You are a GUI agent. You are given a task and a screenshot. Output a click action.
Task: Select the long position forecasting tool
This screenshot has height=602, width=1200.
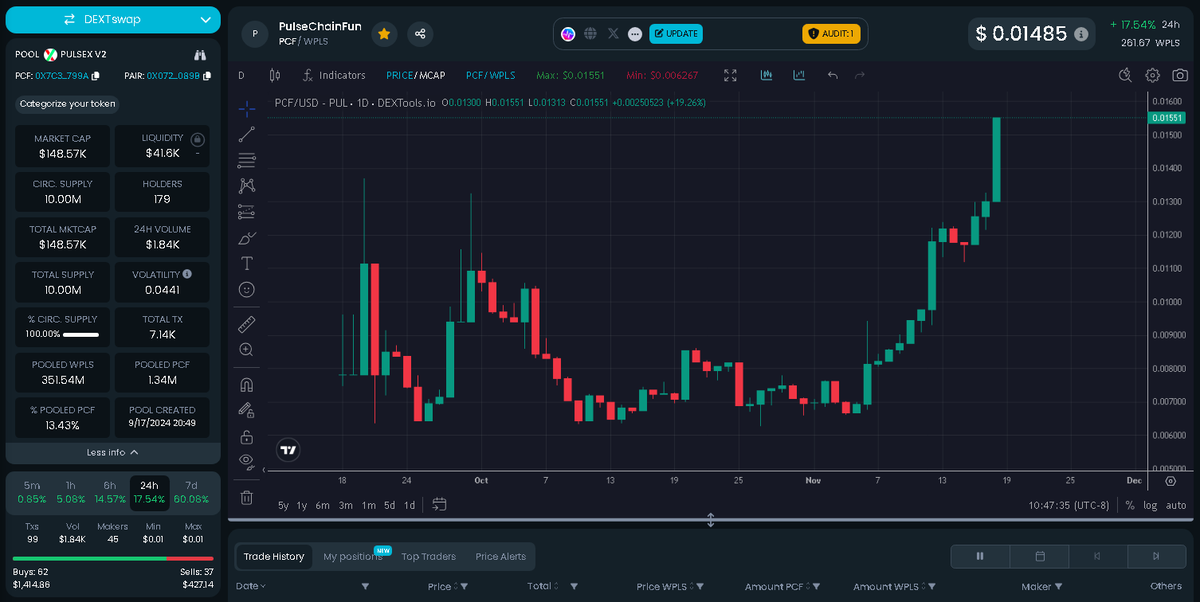coord(247,212)
